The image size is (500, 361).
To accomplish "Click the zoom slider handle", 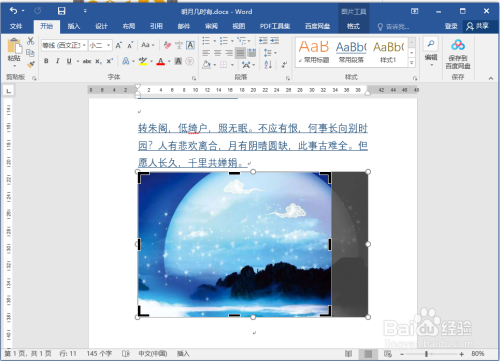I will pos(426,354).
